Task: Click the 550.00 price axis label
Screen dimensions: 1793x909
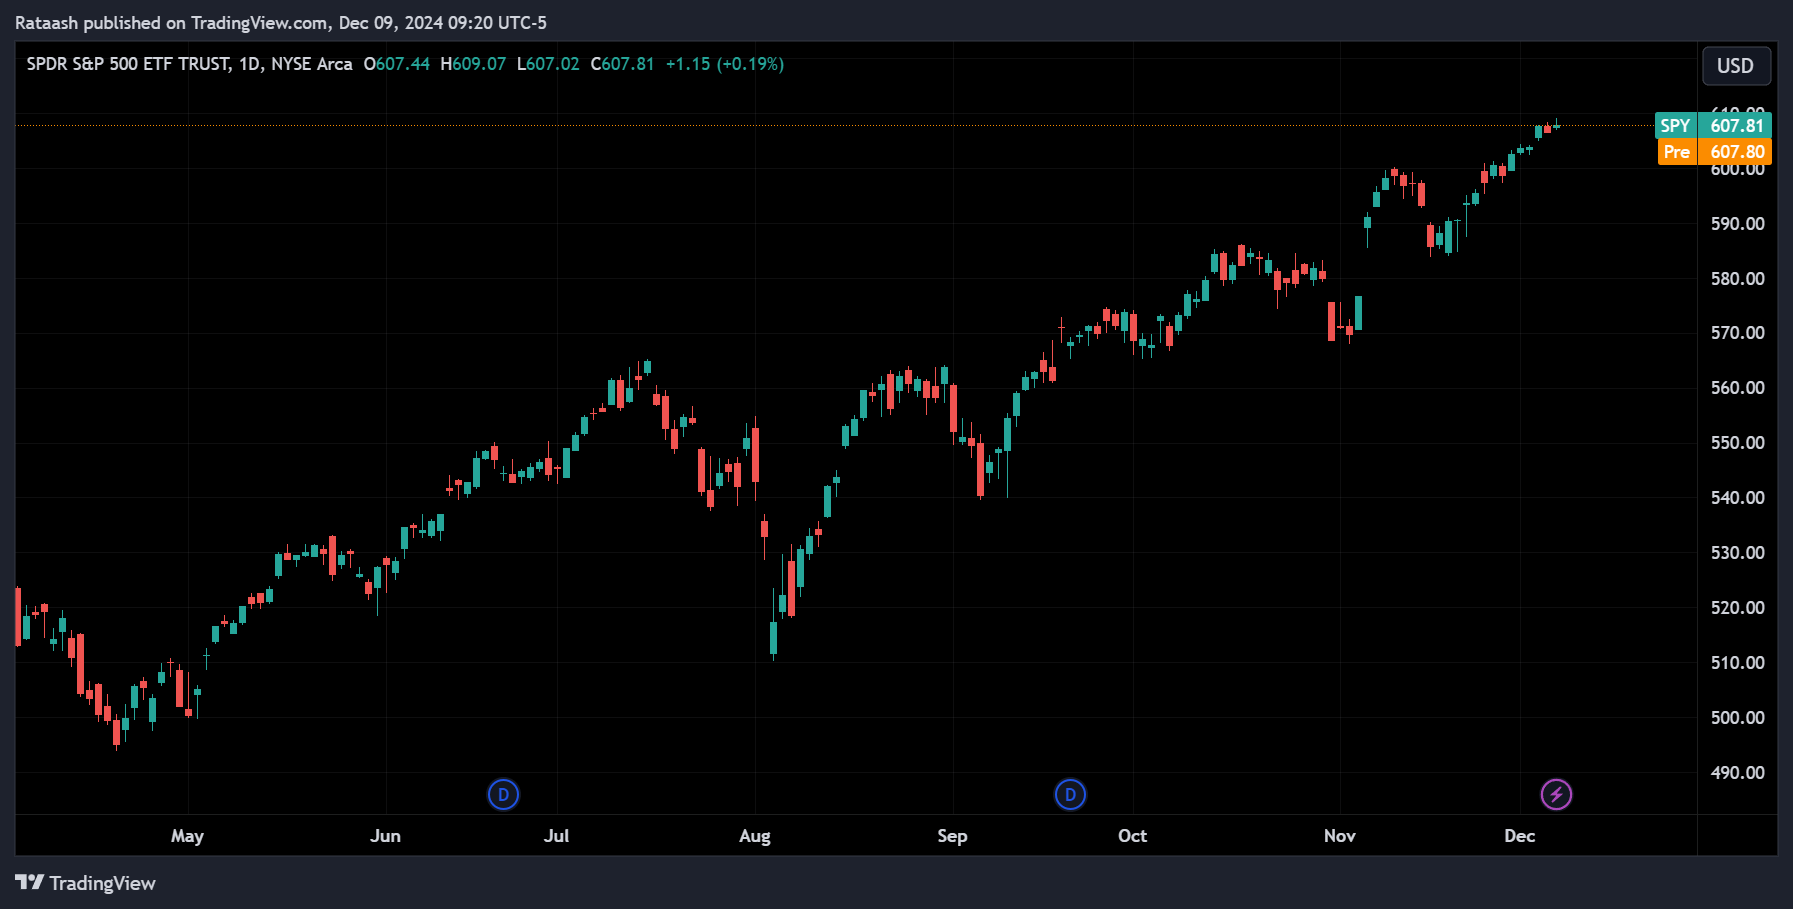Action: [x=1738, y=443]
